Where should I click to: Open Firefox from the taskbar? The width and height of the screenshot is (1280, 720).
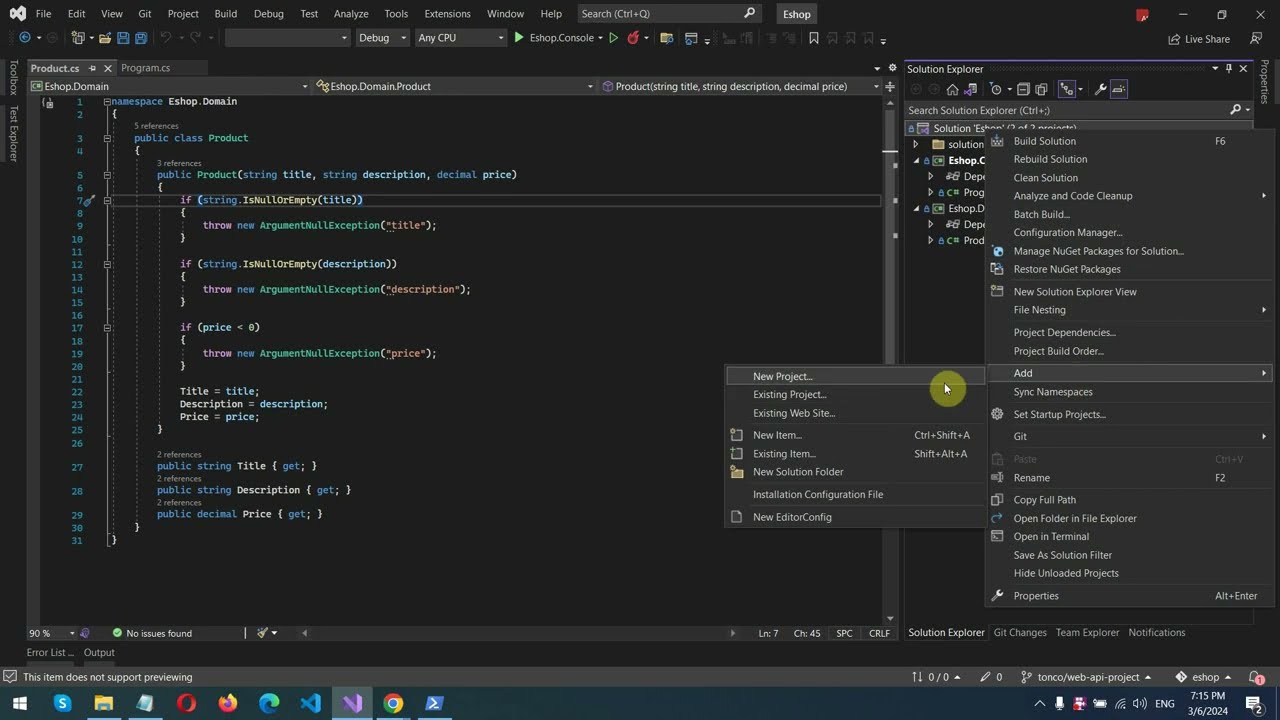coord(228,703)
